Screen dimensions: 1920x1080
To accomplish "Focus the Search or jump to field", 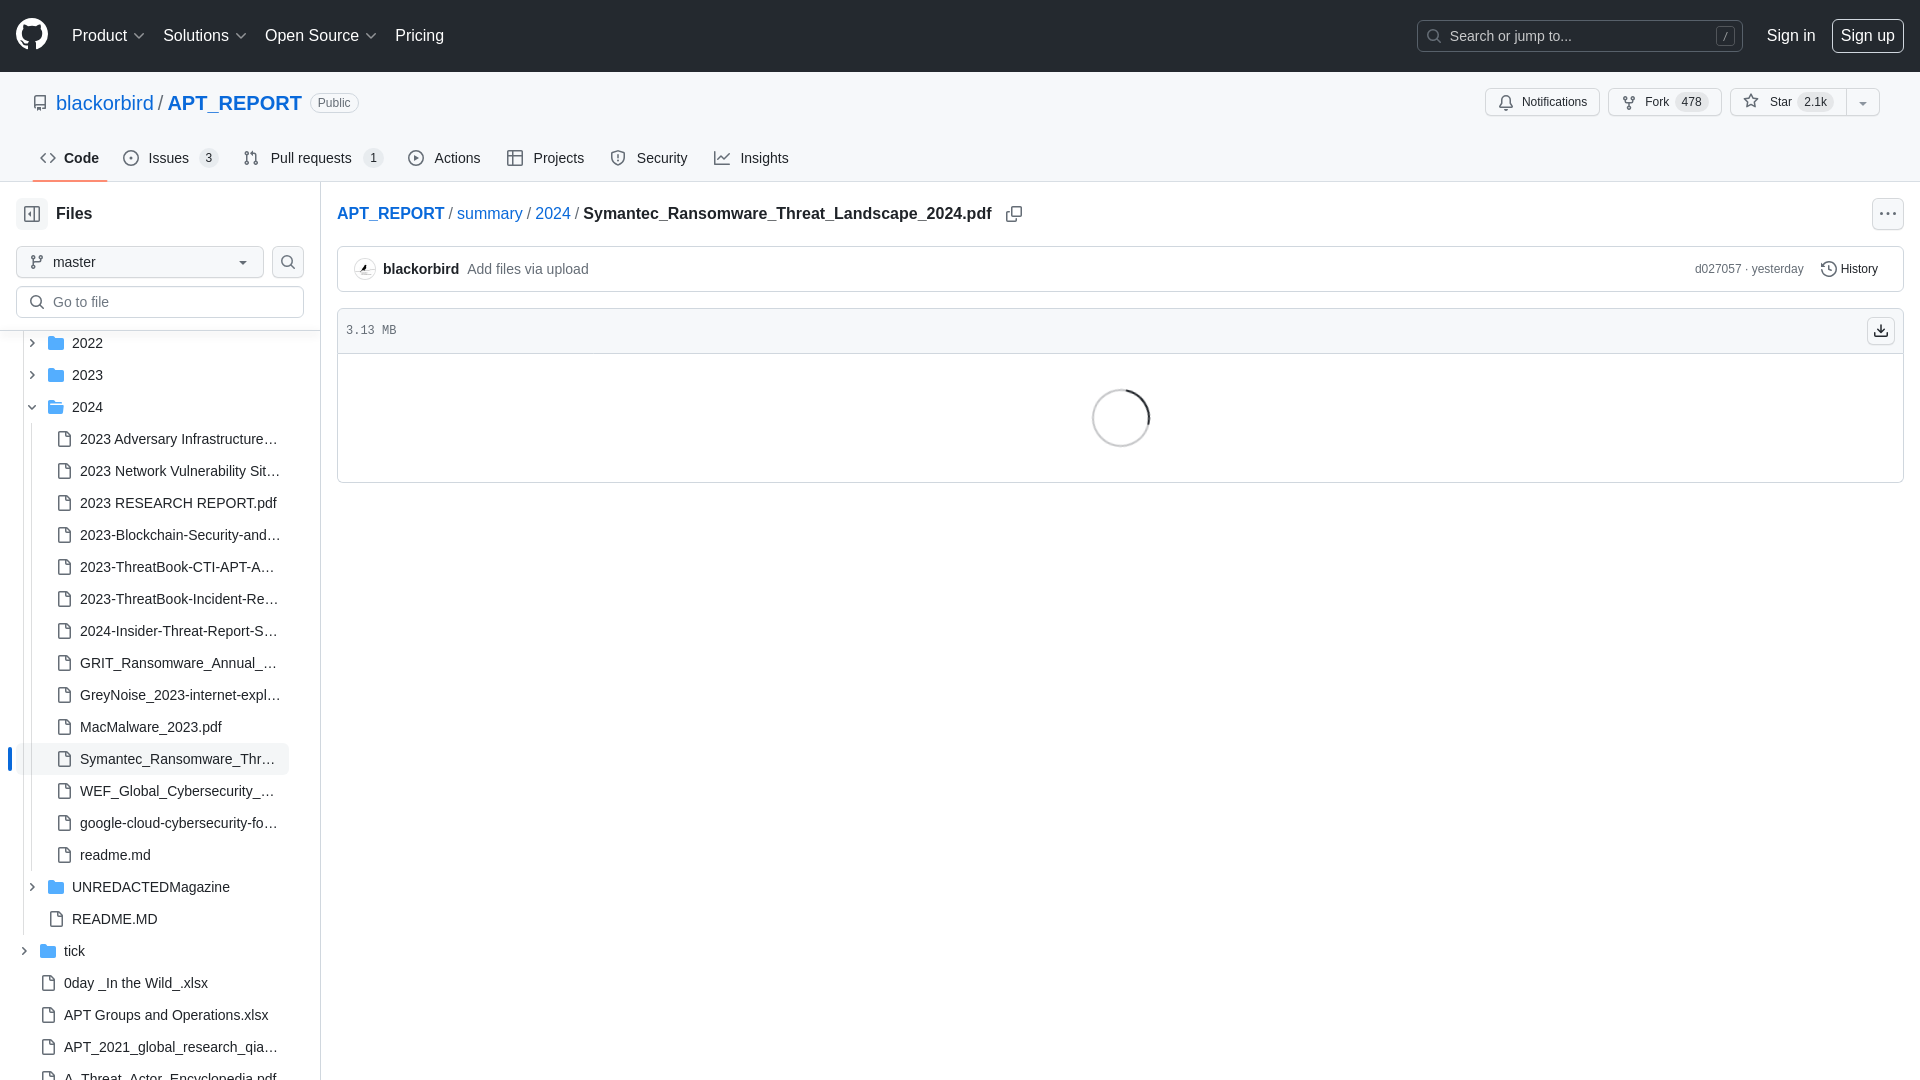I will point(1580,36).
